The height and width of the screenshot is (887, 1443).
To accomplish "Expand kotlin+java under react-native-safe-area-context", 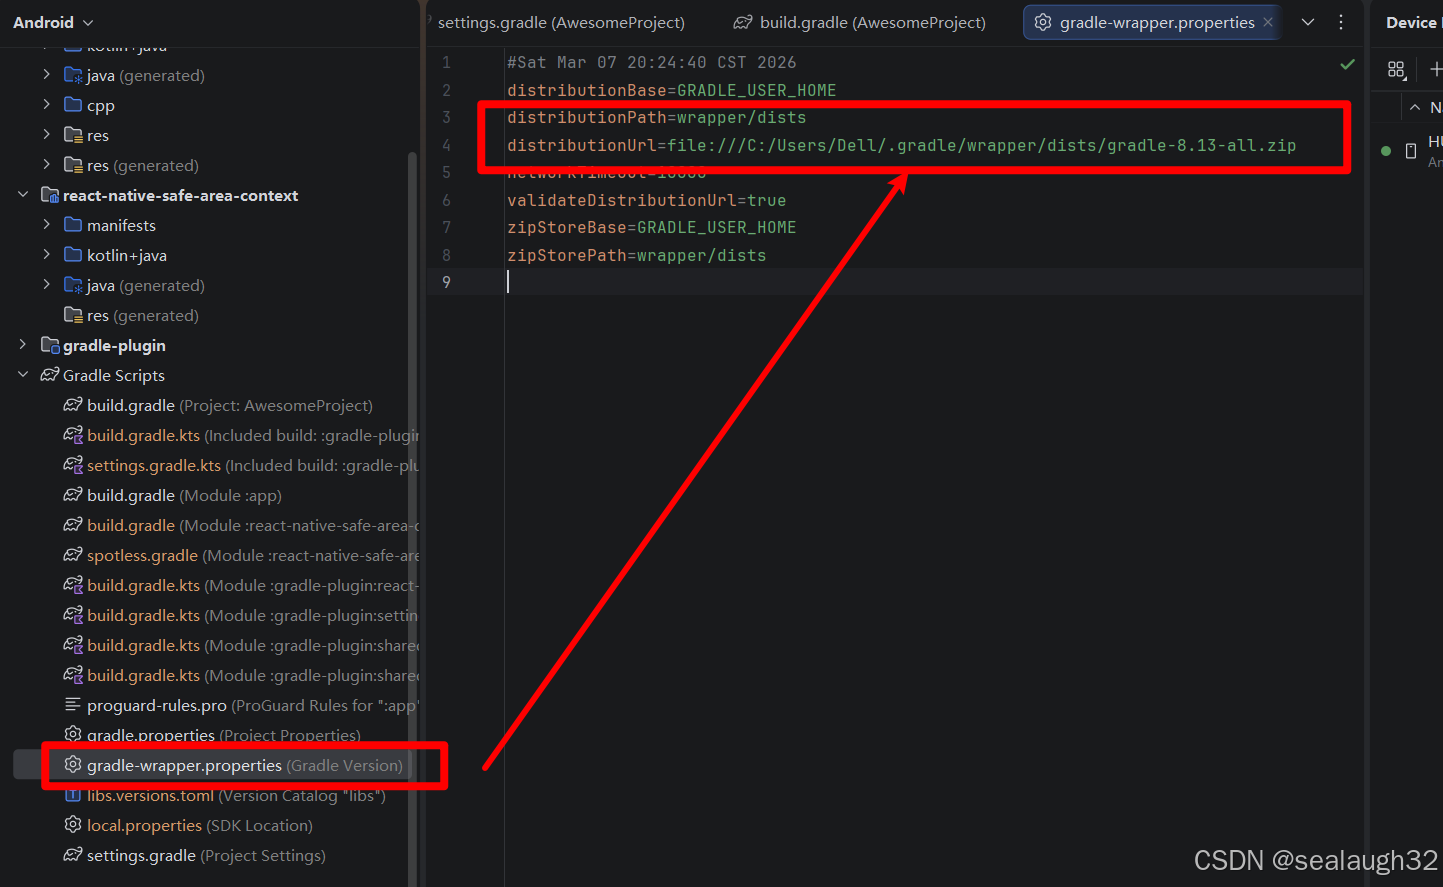I will 46,255.
